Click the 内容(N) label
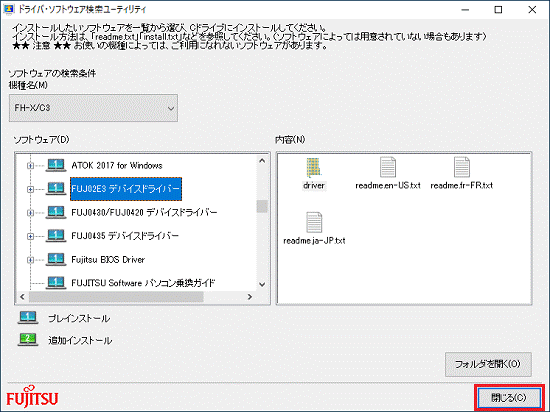 tap(290, 140)
